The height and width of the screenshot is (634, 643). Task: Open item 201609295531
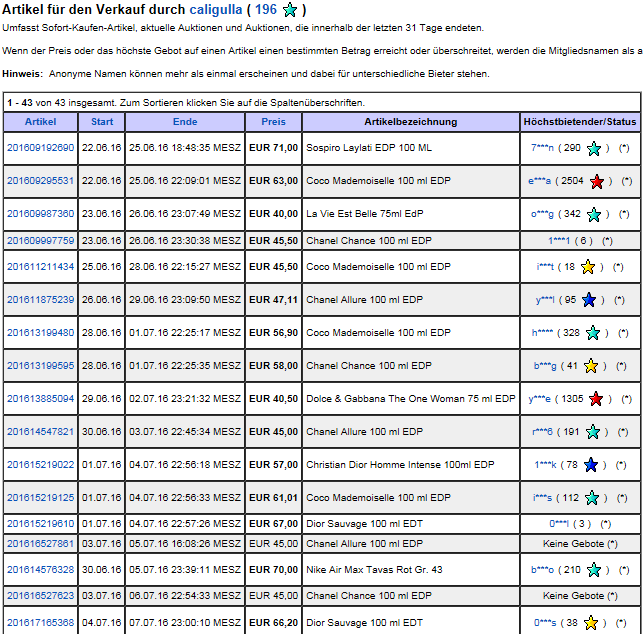point(40,181)
